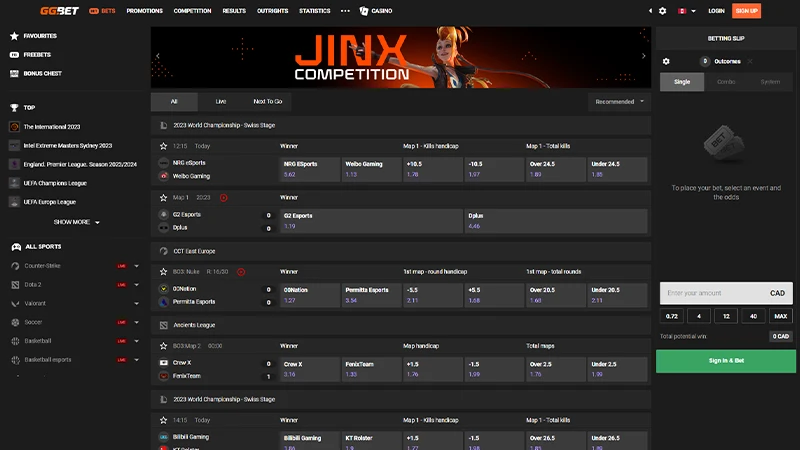
Task: Open the Jinx Competition banner
Action: [x=401, y=57]
